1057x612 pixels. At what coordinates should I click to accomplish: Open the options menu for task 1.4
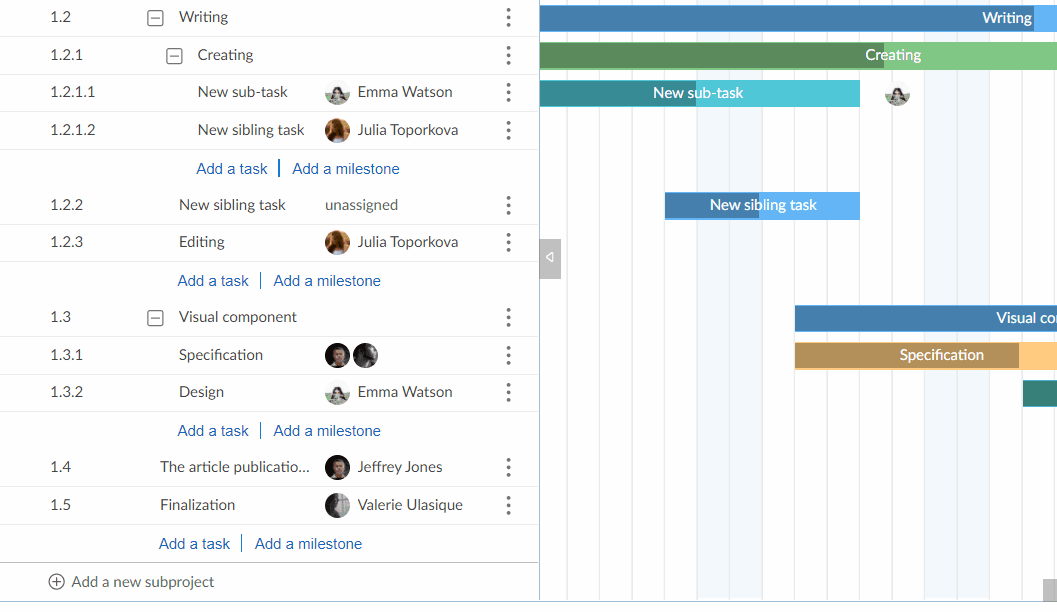pyautogui.click(x=508, y=467)
